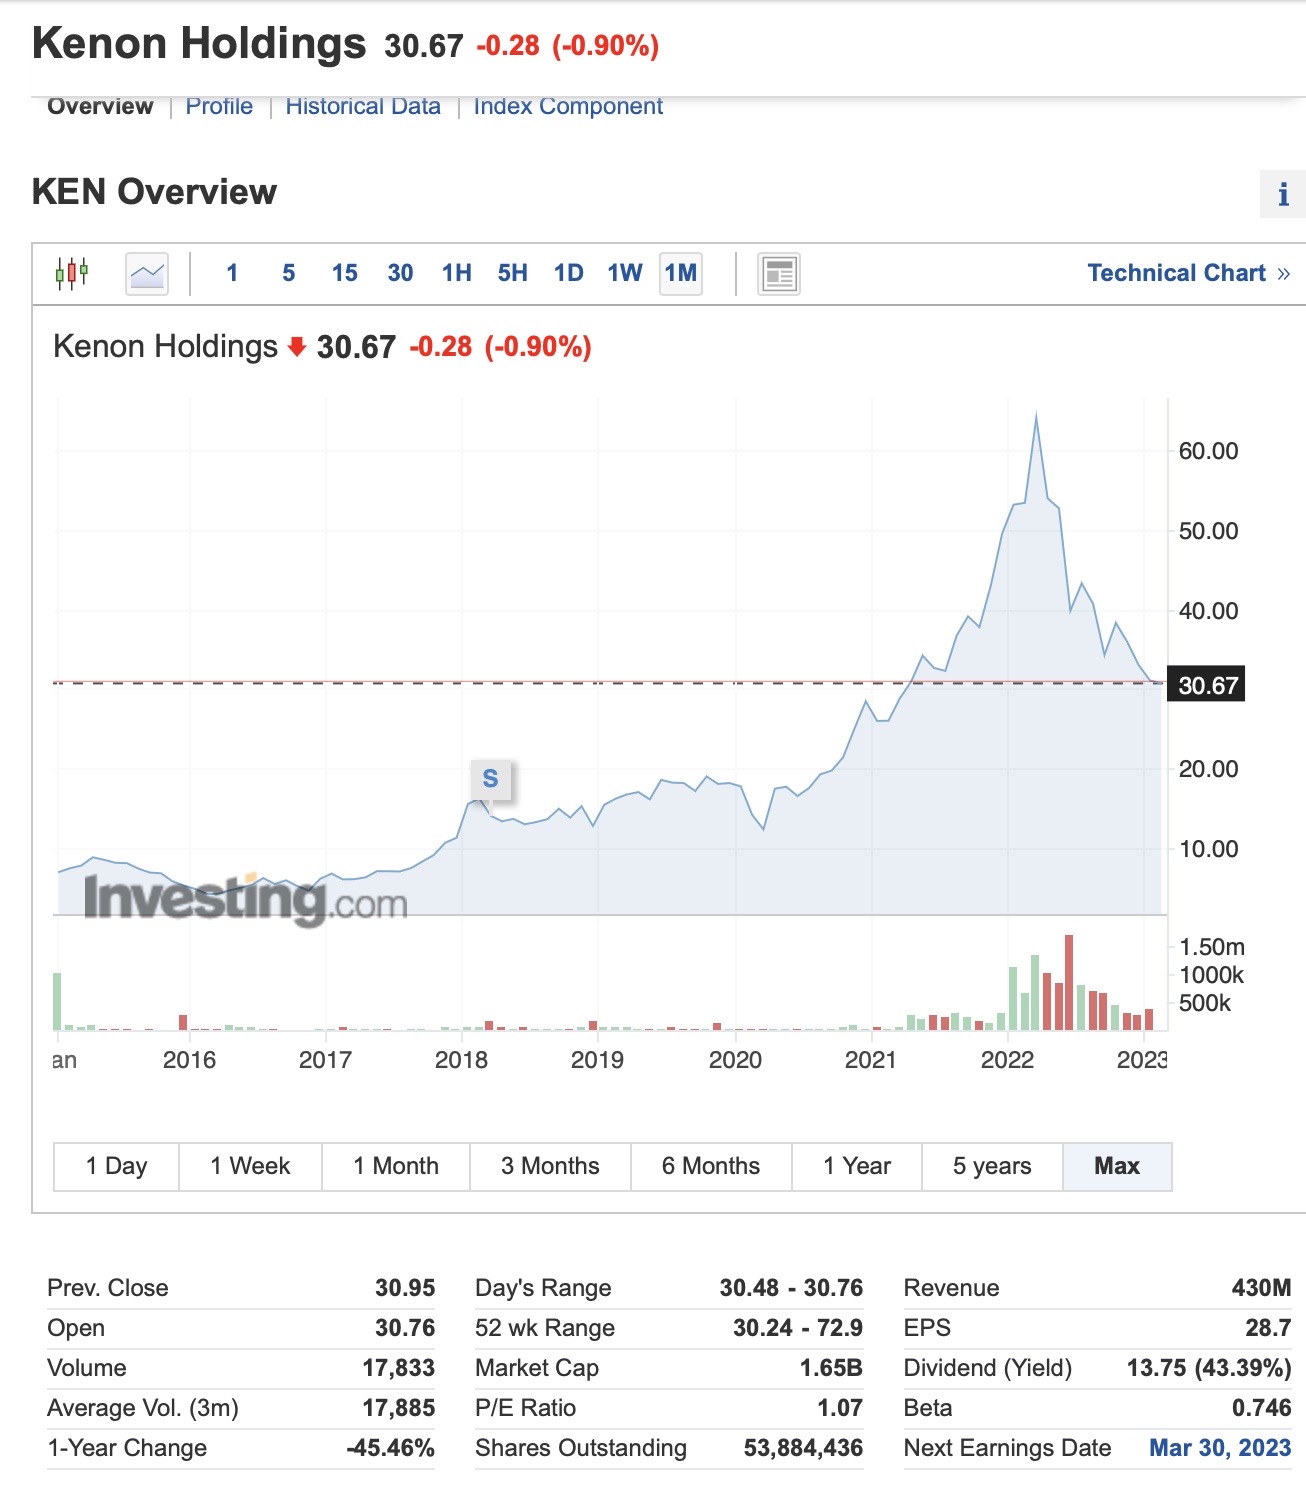Image resolution: width=1306 pixels, height=1504 pixels.
Task: Set chart interval to 15 minutes
Action: tap(345, 273)
